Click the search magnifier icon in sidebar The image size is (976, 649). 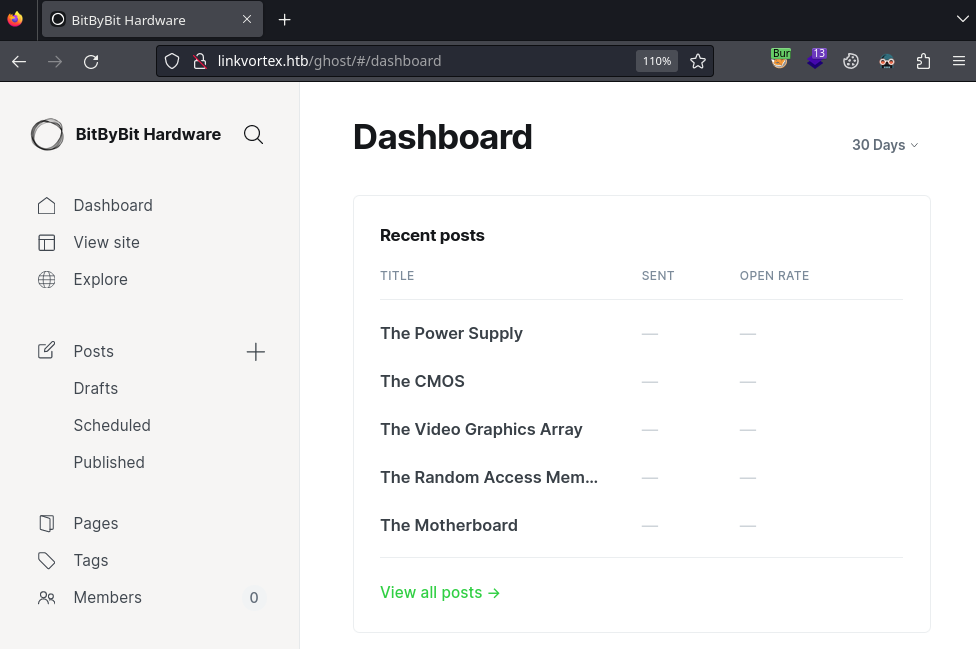[x=253, y=135]
